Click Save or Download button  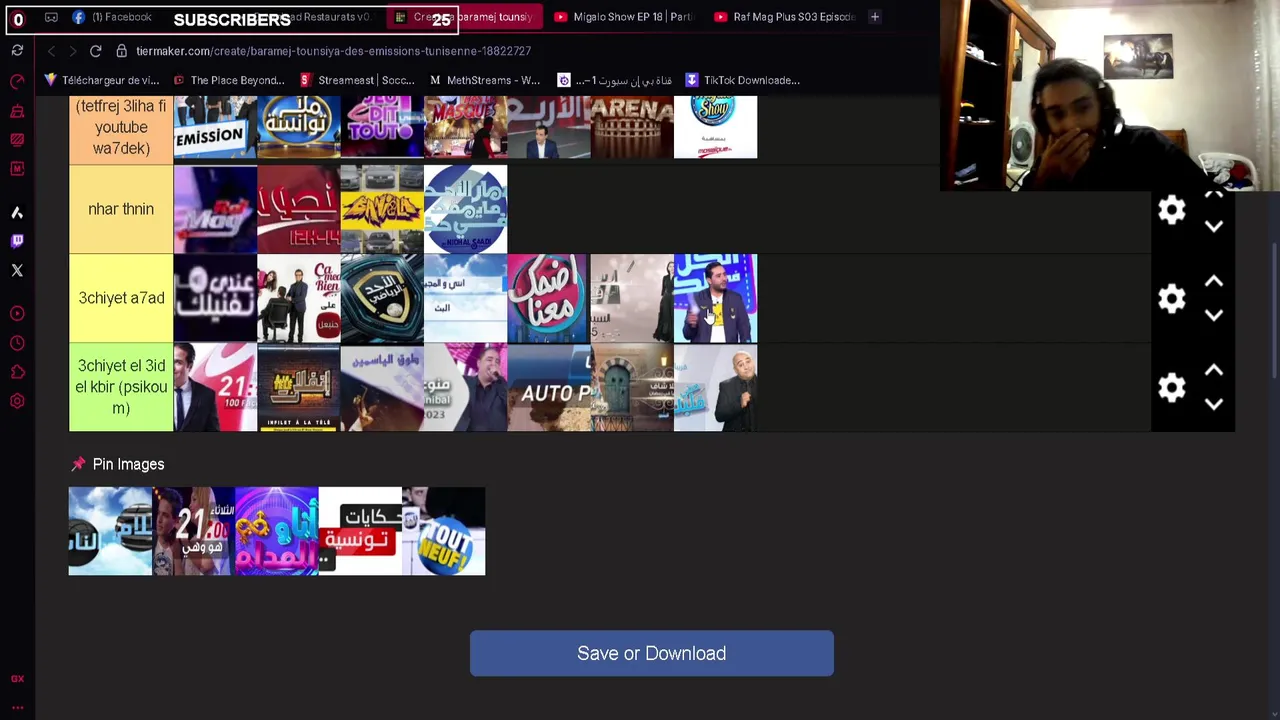651,653
